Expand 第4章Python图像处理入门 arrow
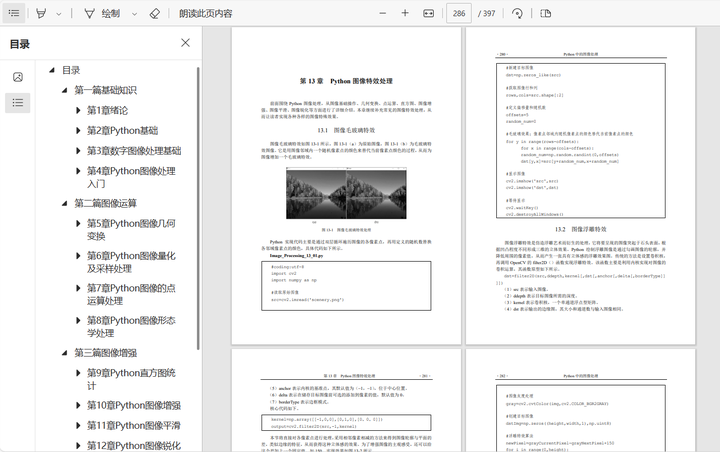Screen dimensions: 720x452 [x=78, y=171]
